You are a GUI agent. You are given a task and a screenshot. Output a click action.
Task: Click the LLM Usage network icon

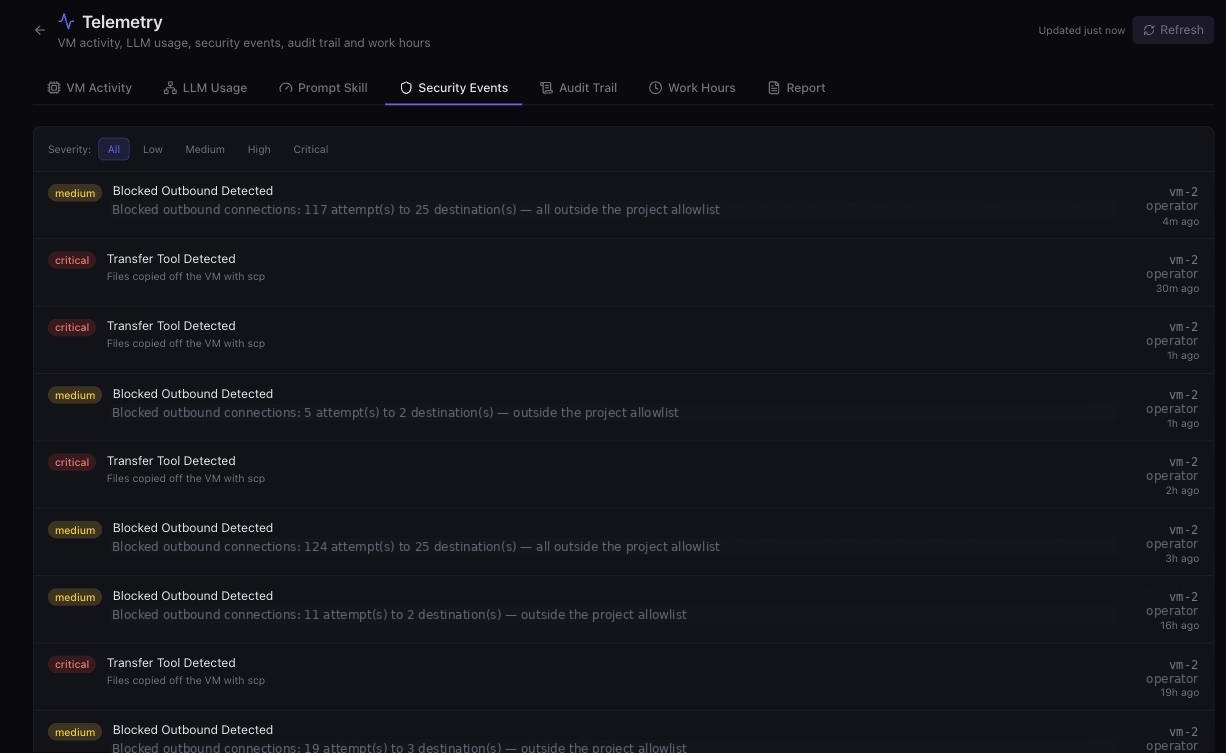pos(170,88)
